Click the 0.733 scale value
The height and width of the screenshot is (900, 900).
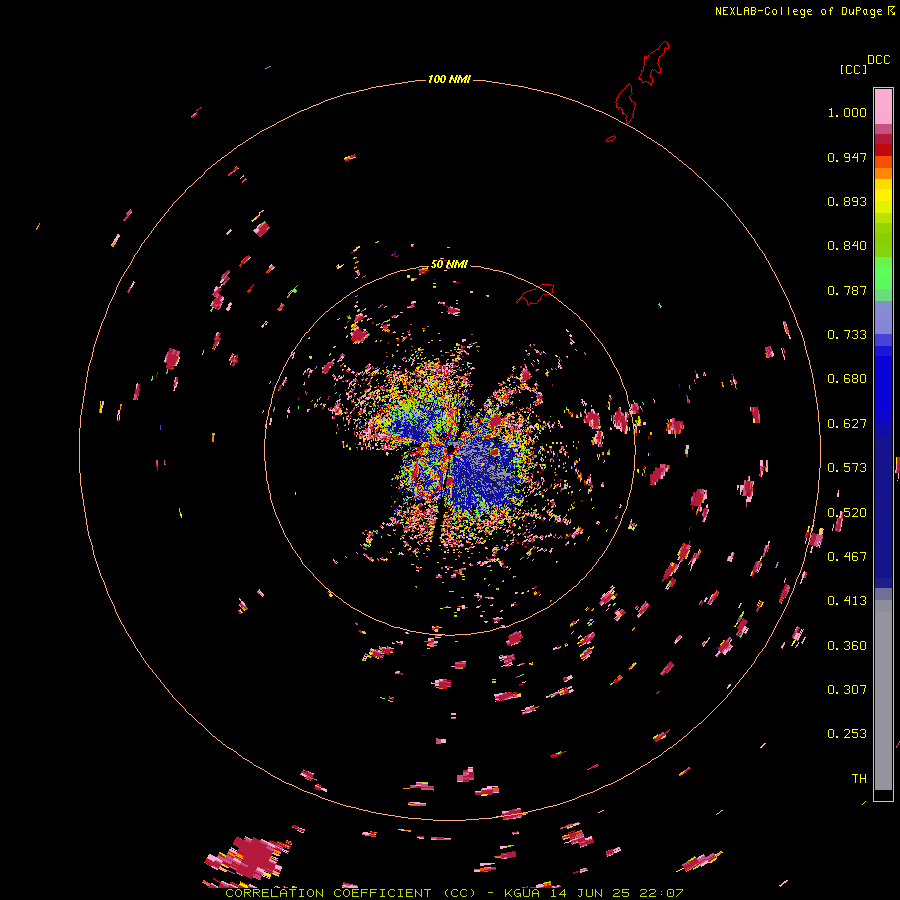point(847,335)
